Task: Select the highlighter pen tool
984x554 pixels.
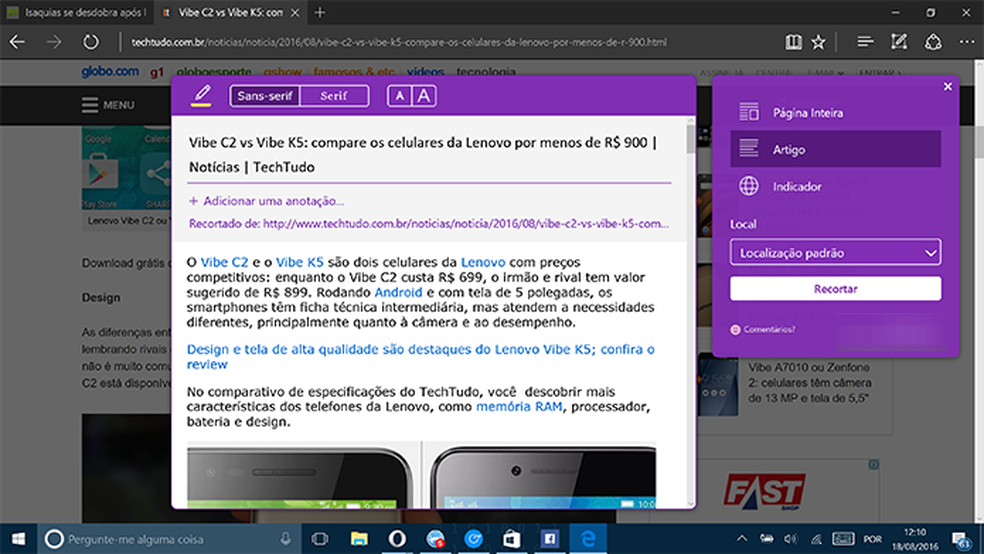Action: [201, 96]
